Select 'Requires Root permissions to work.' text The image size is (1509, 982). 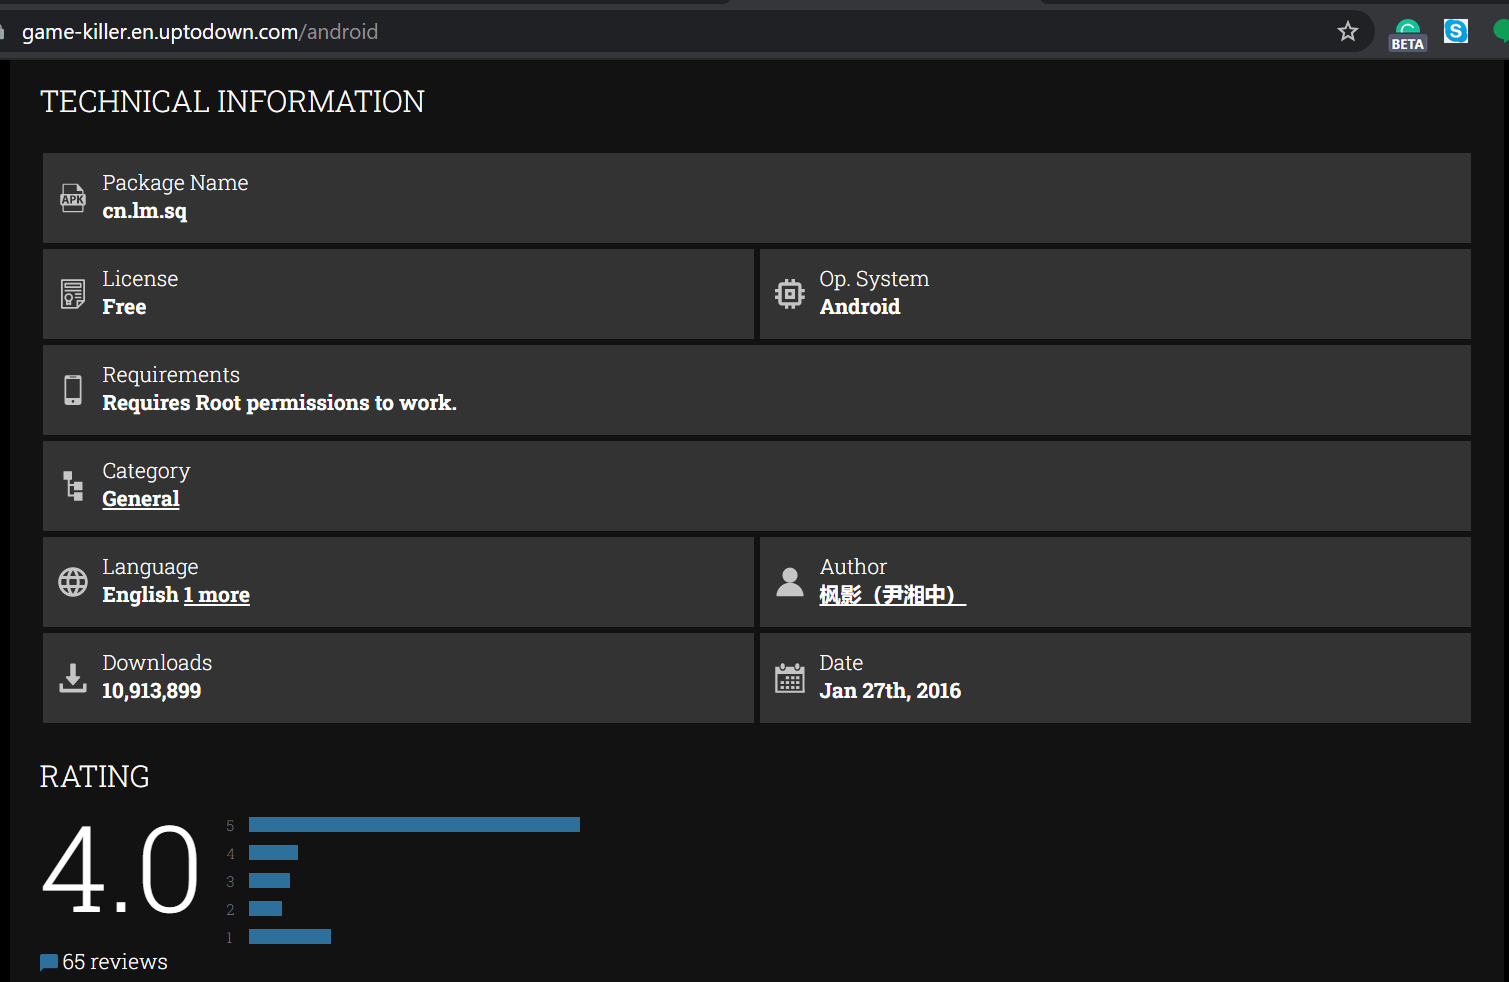(x=279, y=403)
